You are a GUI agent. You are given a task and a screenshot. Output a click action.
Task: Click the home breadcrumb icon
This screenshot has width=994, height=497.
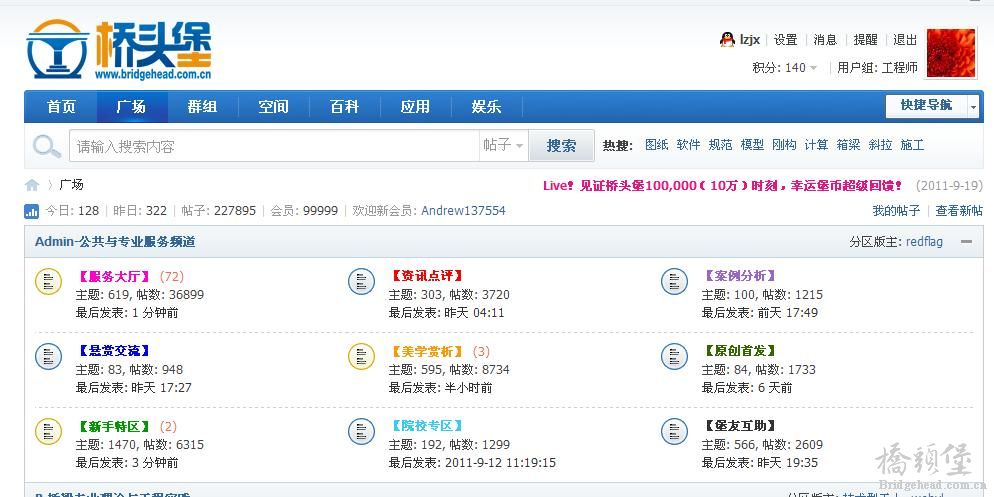click(x=32, y=185)
